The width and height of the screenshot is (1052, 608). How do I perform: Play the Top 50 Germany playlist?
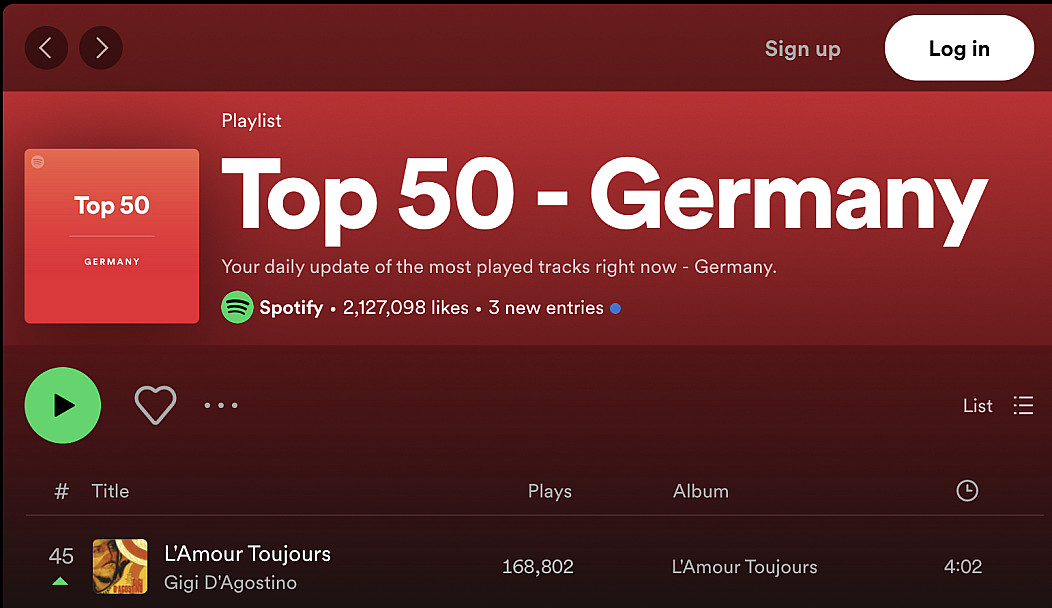[x=63, y=405]
